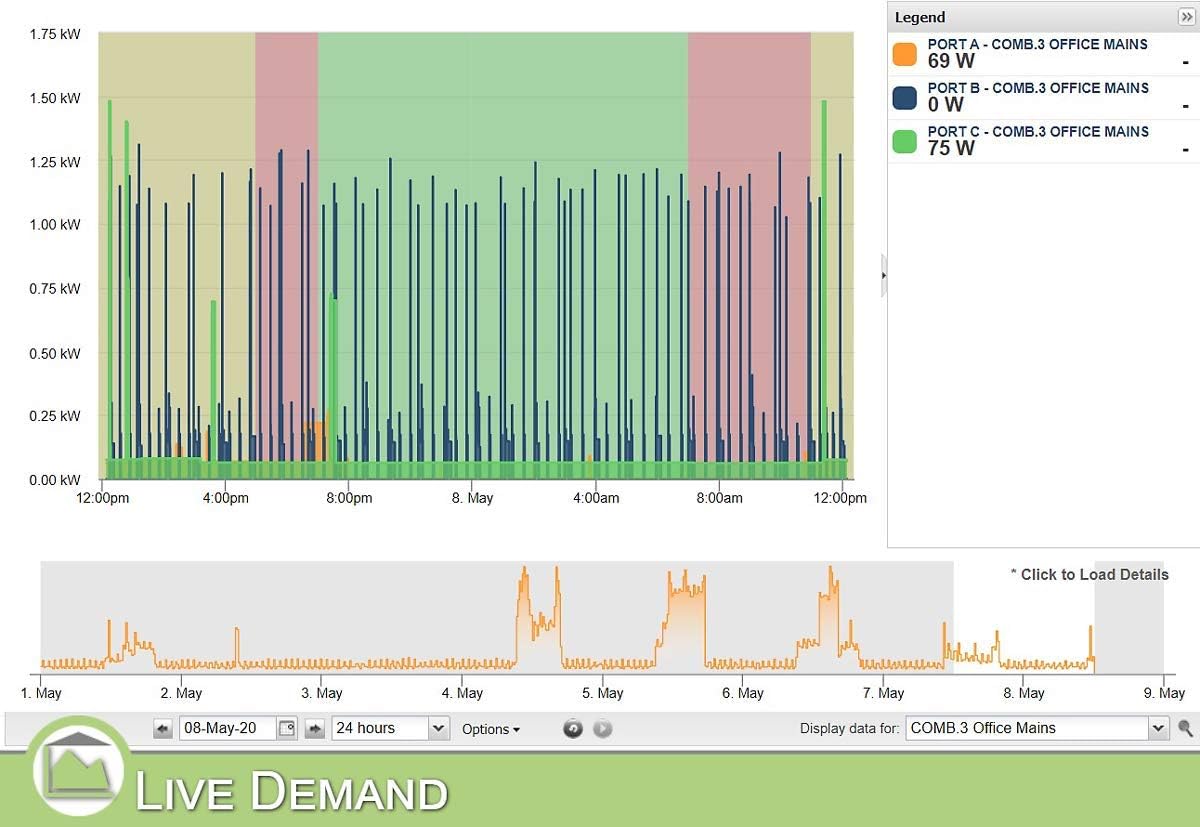Click the play icon next to the refresh icon
Viewport: 1200px width, 827px height.
pyautogui.click(x=602, y=728)
